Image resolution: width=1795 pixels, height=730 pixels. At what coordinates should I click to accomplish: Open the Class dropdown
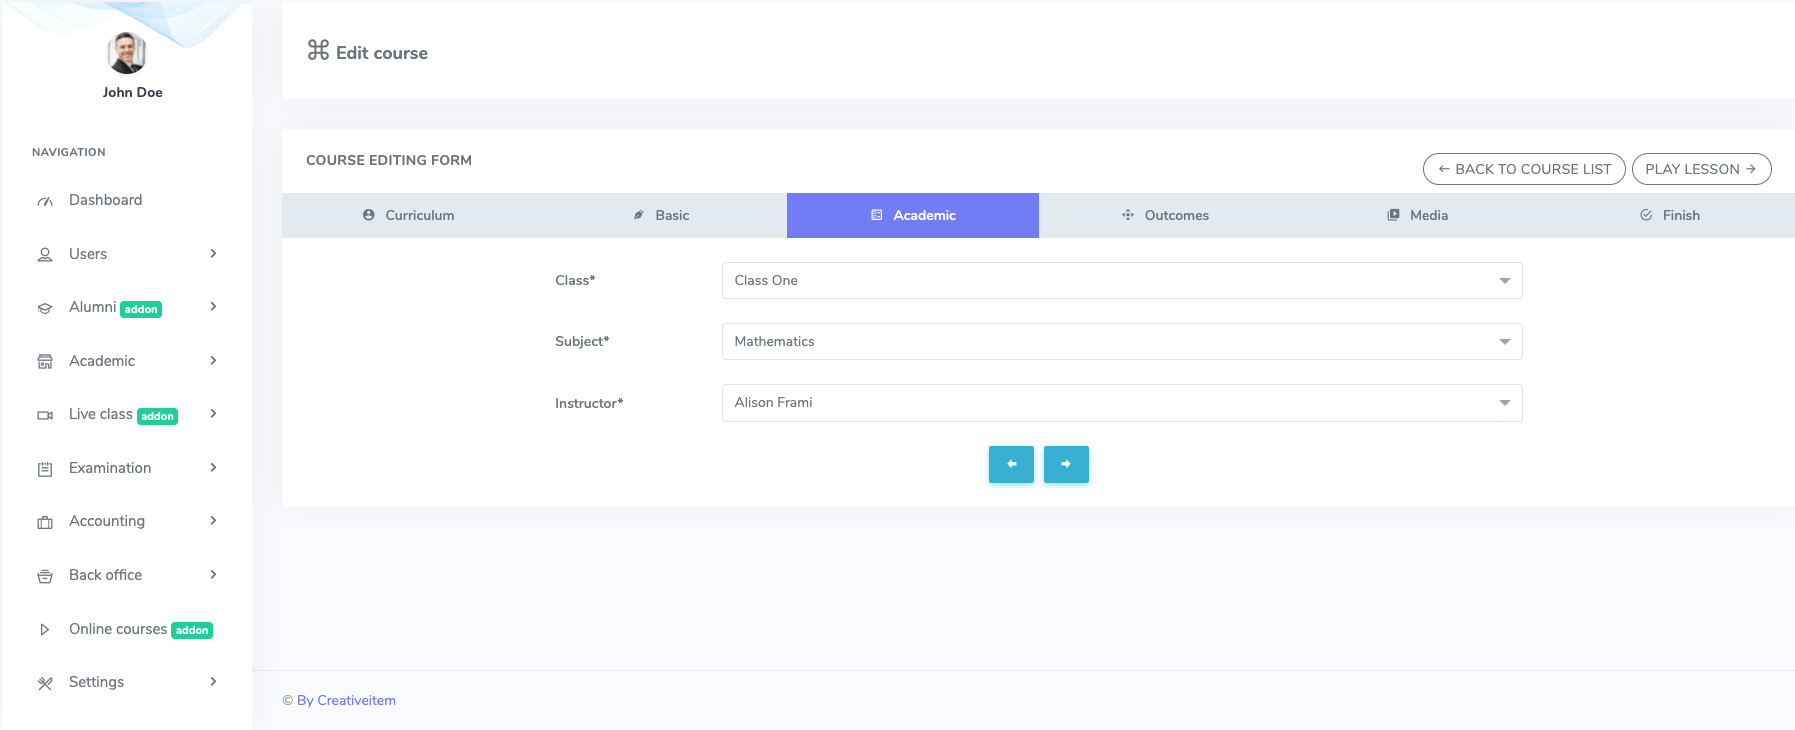pos(1121,281)
